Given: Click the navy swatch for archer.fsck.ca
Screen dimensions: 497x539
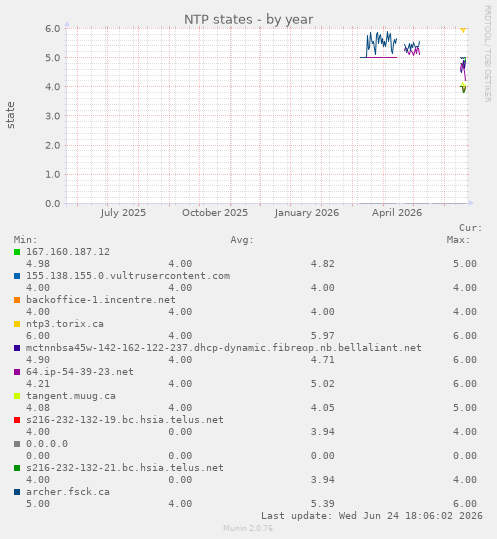Looking at the screenshot, I should (17, 492).
